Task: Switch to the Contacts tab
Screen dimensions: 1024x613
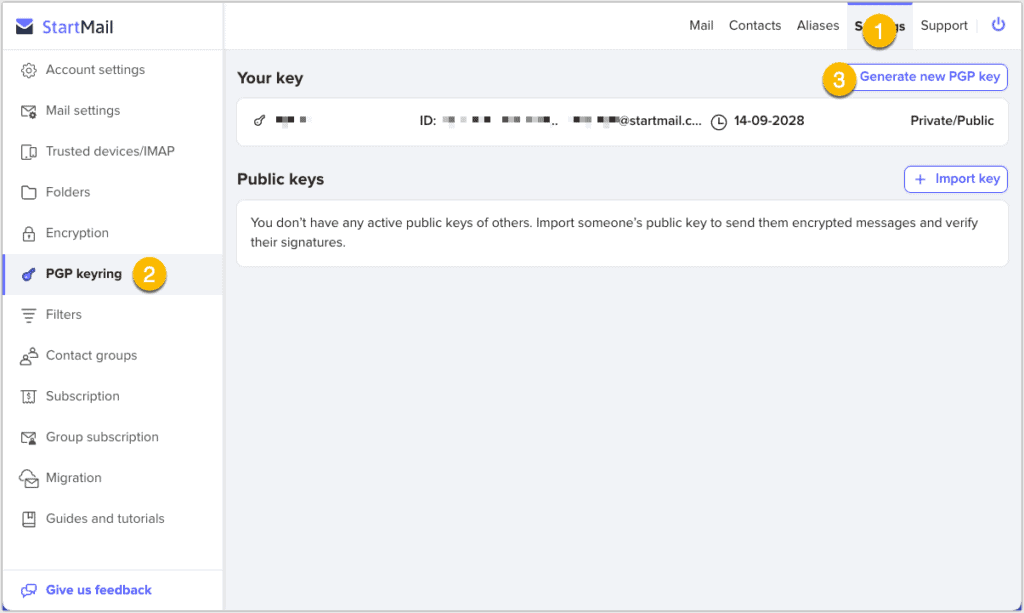Action: [x=755, y=26]
